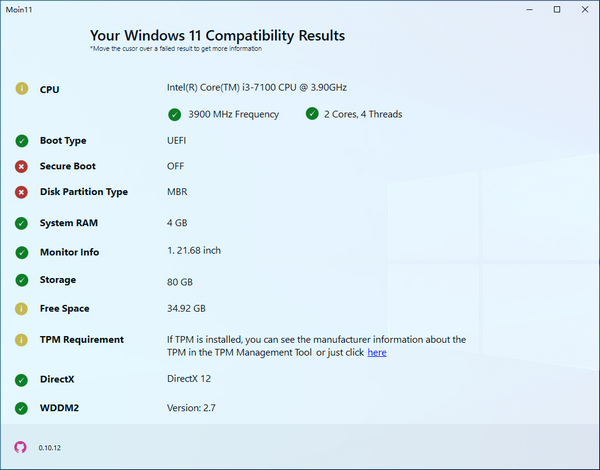The height and width of the screenshot is (470, 600).
Task: Click the DirectX 12 value
Action: [189, 379]
